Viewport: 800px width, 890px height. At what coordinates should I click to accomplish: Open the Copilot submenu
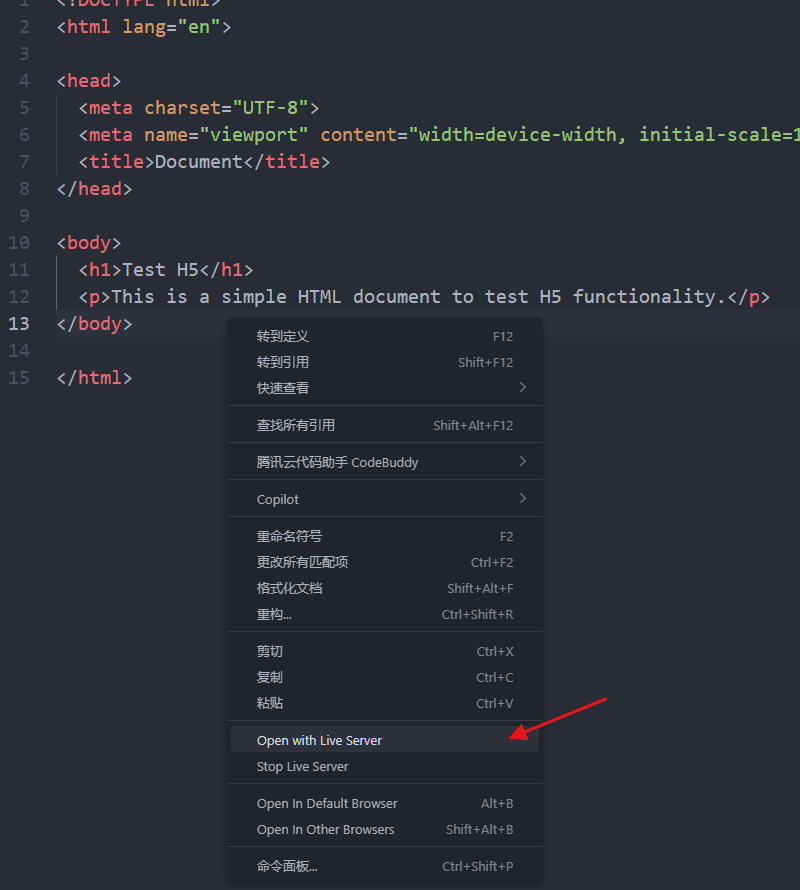click(x=384, y=499)
